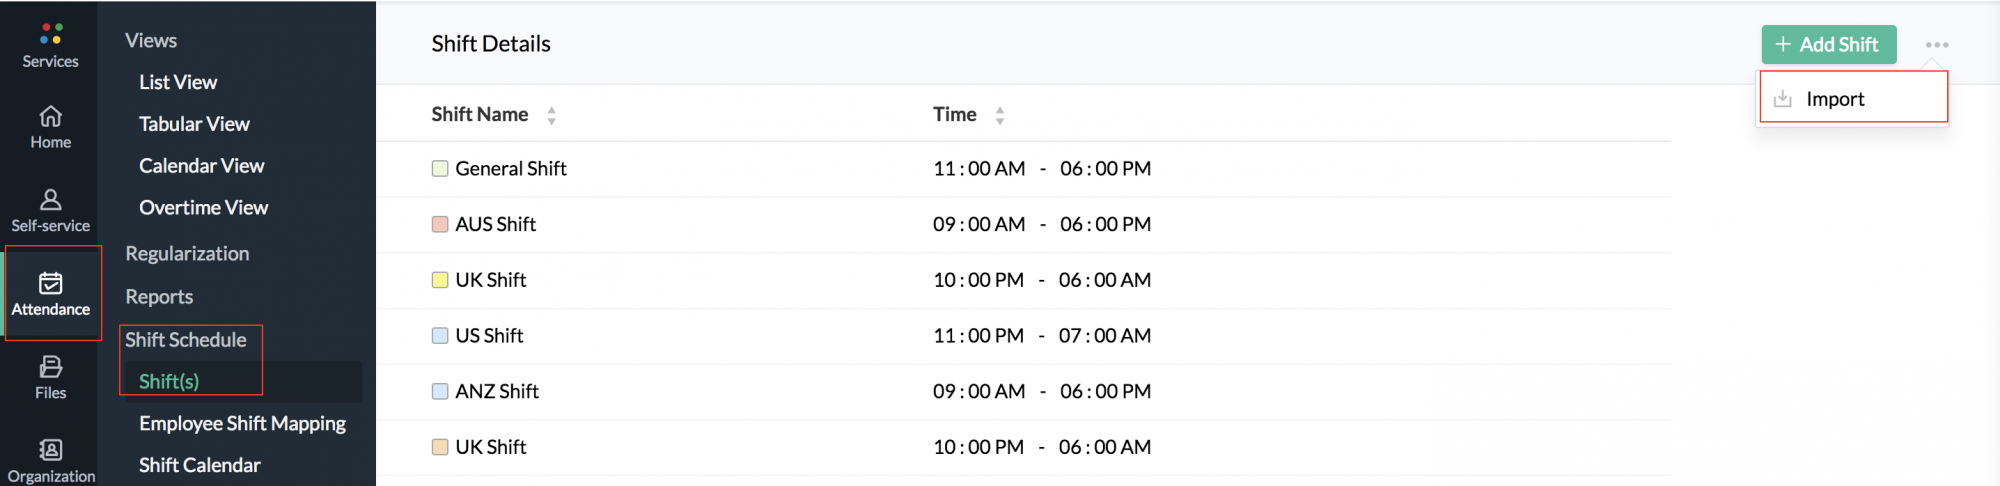Open the Self-service section icon
The image size is (2000, 486).
51,199
